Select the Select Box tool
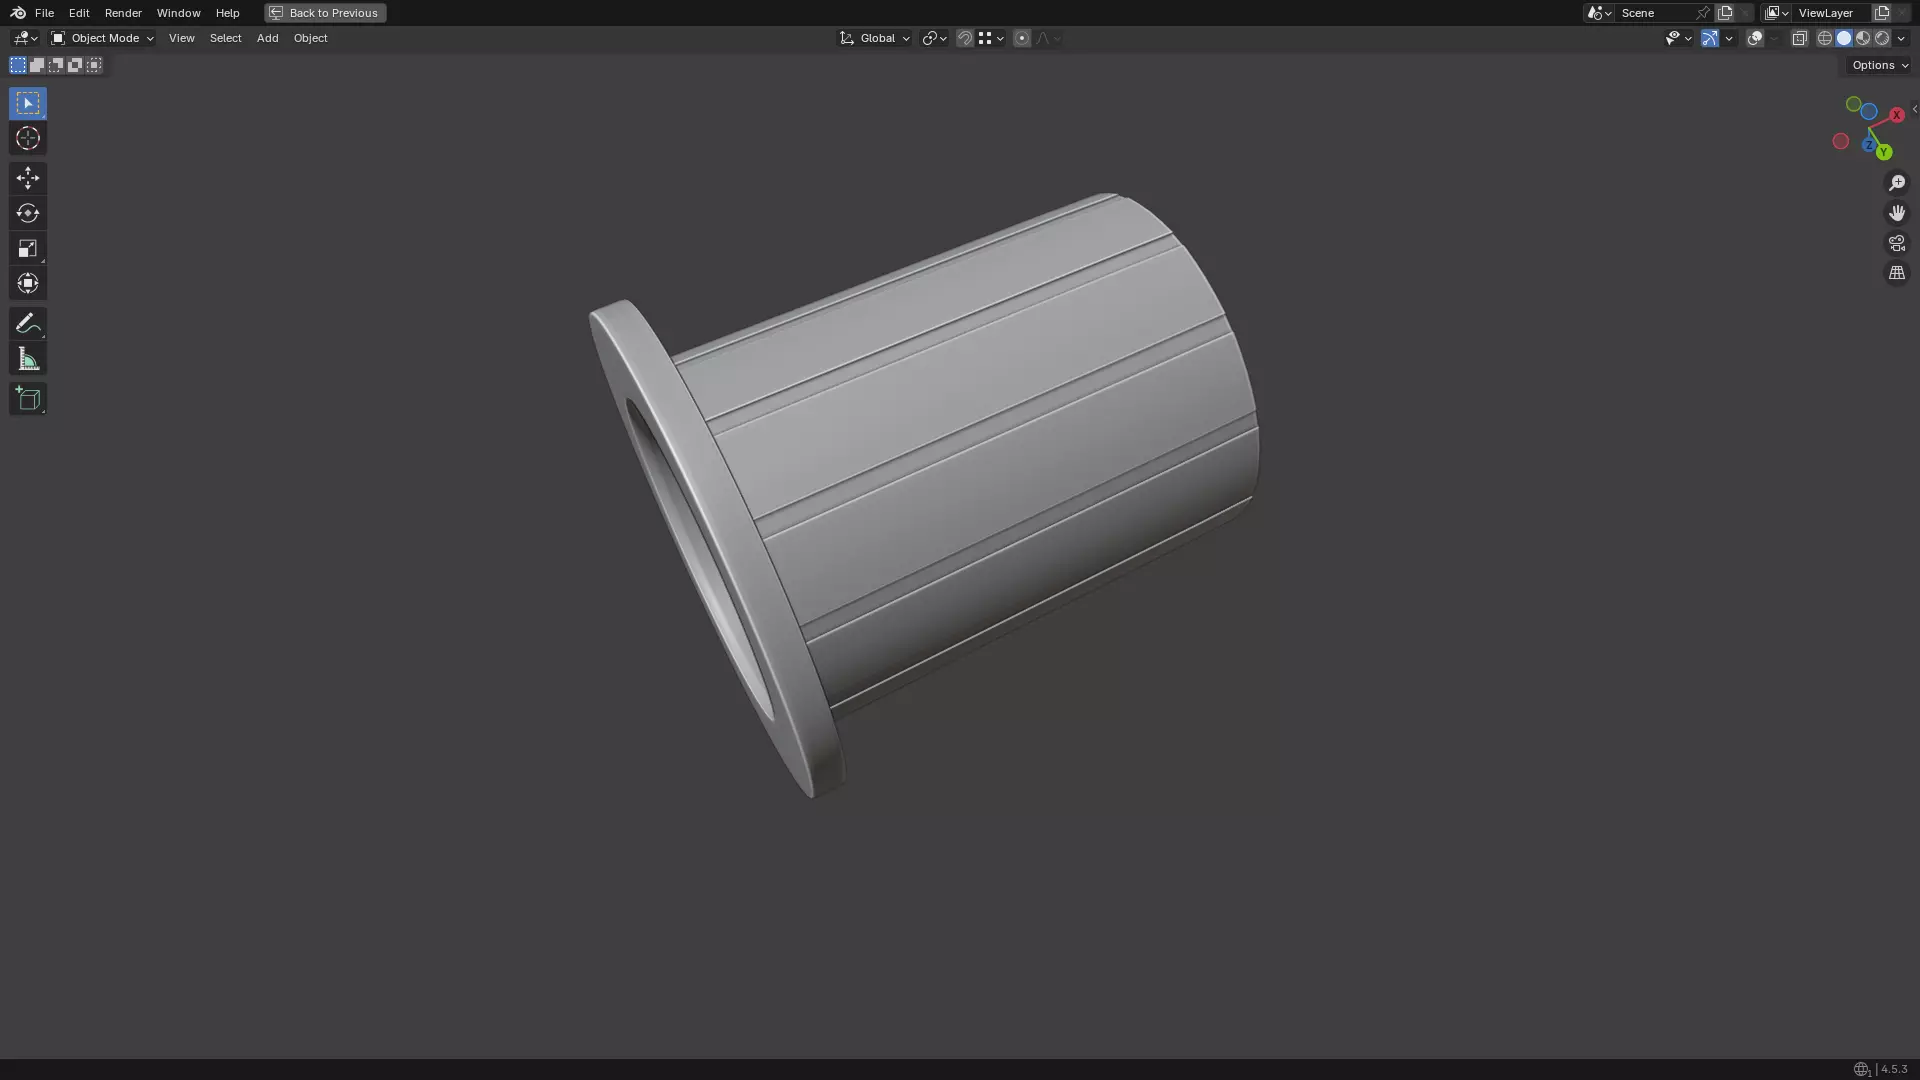The width and height of the screenshot is (1920, 1080). pyautogui.click(x=28, y=103)
